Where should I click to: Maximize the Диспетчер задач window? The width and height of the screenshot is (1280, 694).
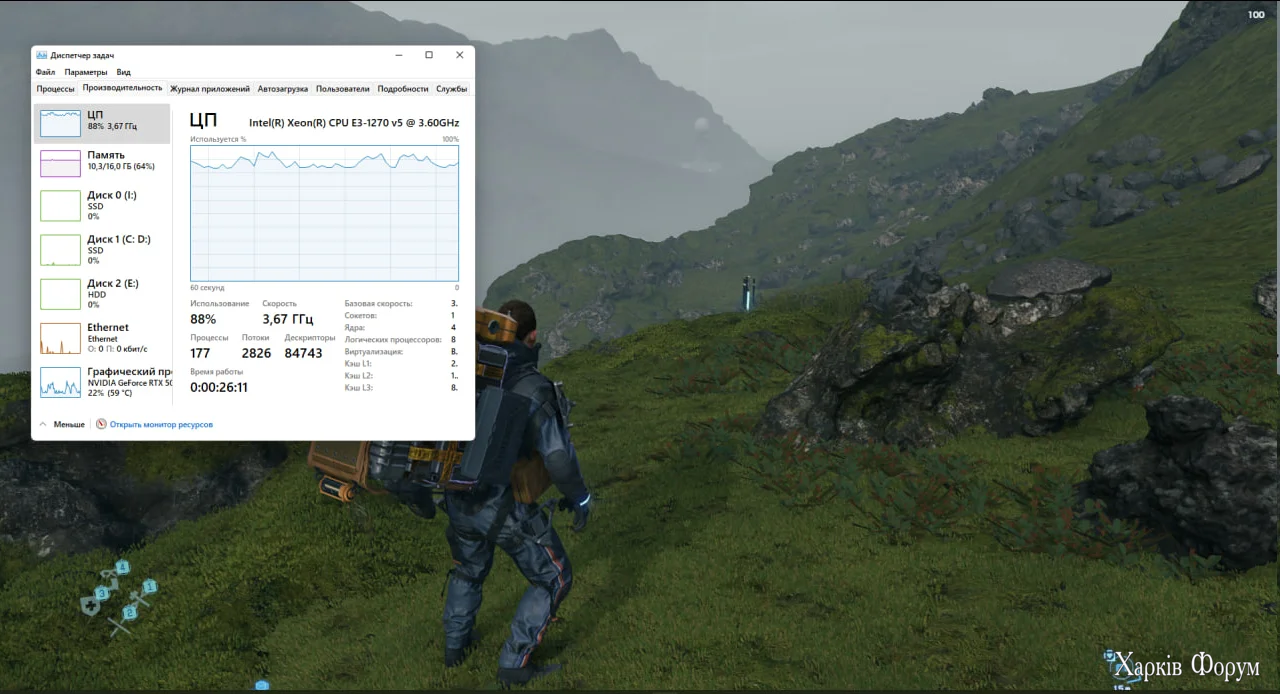click(429, 55)
